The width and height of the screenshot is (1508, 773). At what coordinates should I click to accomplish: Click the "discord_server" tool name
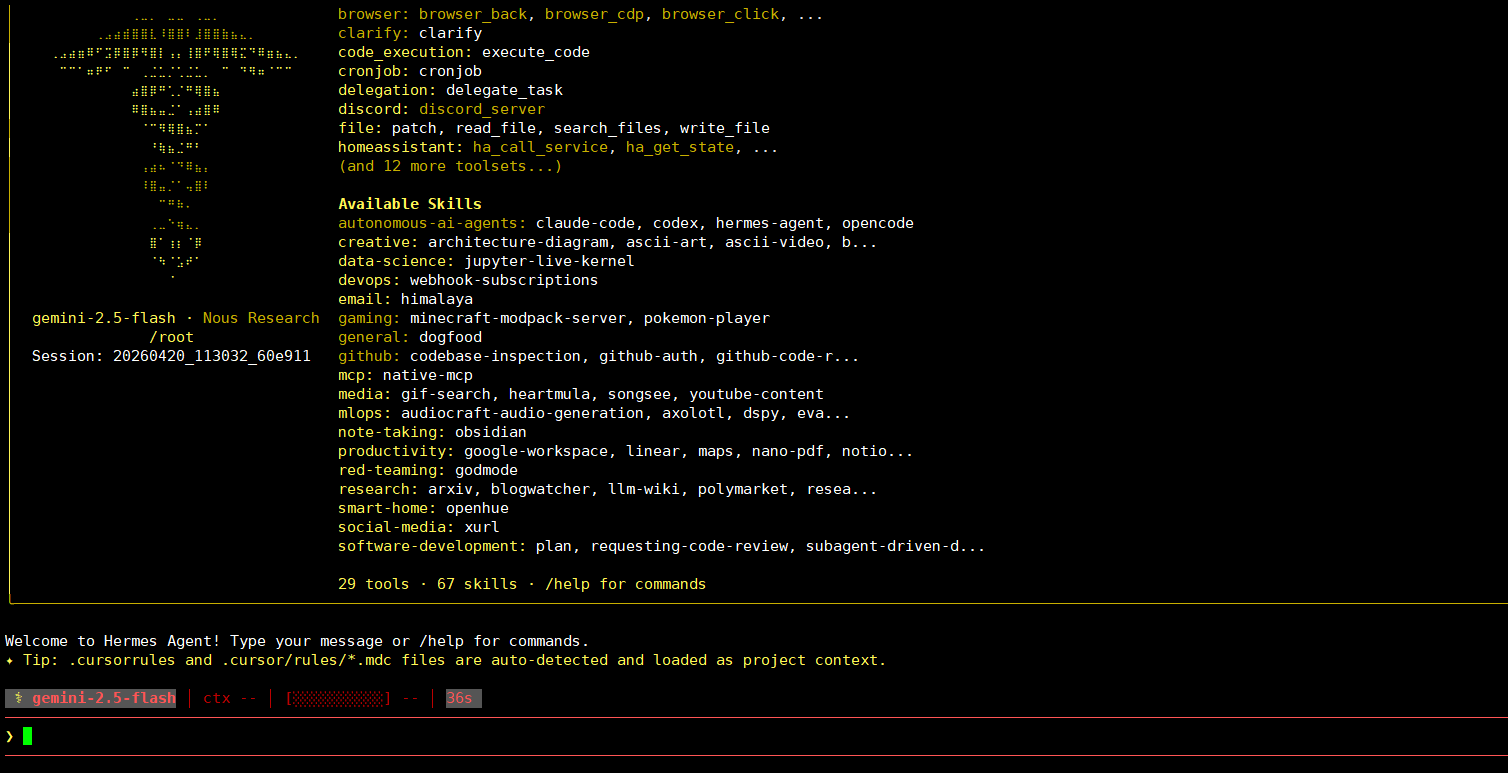[482, 109]
